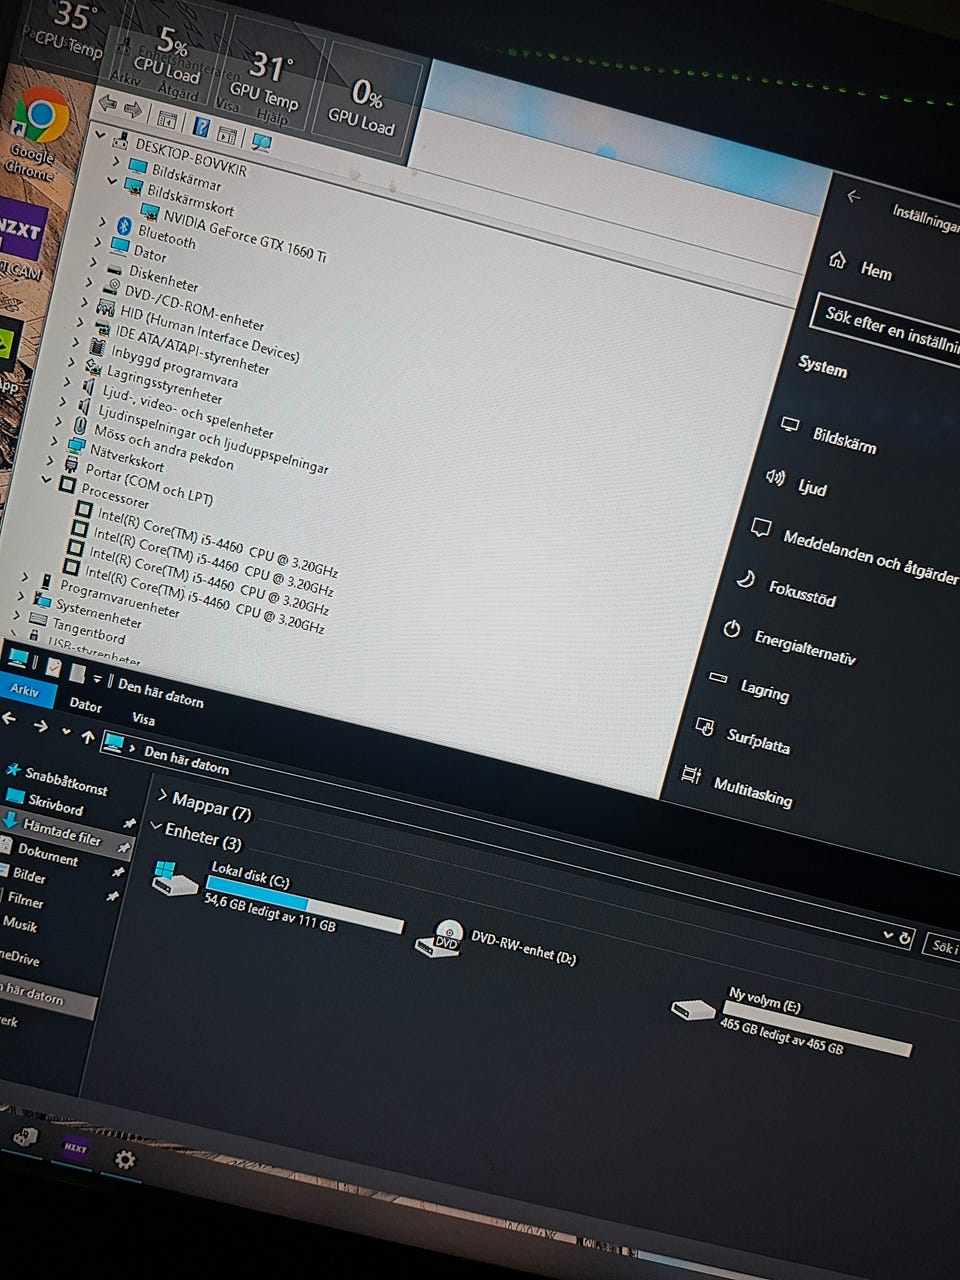Click the Bluetooth category icon
960x1280 pixels.
tap(125, 224)
